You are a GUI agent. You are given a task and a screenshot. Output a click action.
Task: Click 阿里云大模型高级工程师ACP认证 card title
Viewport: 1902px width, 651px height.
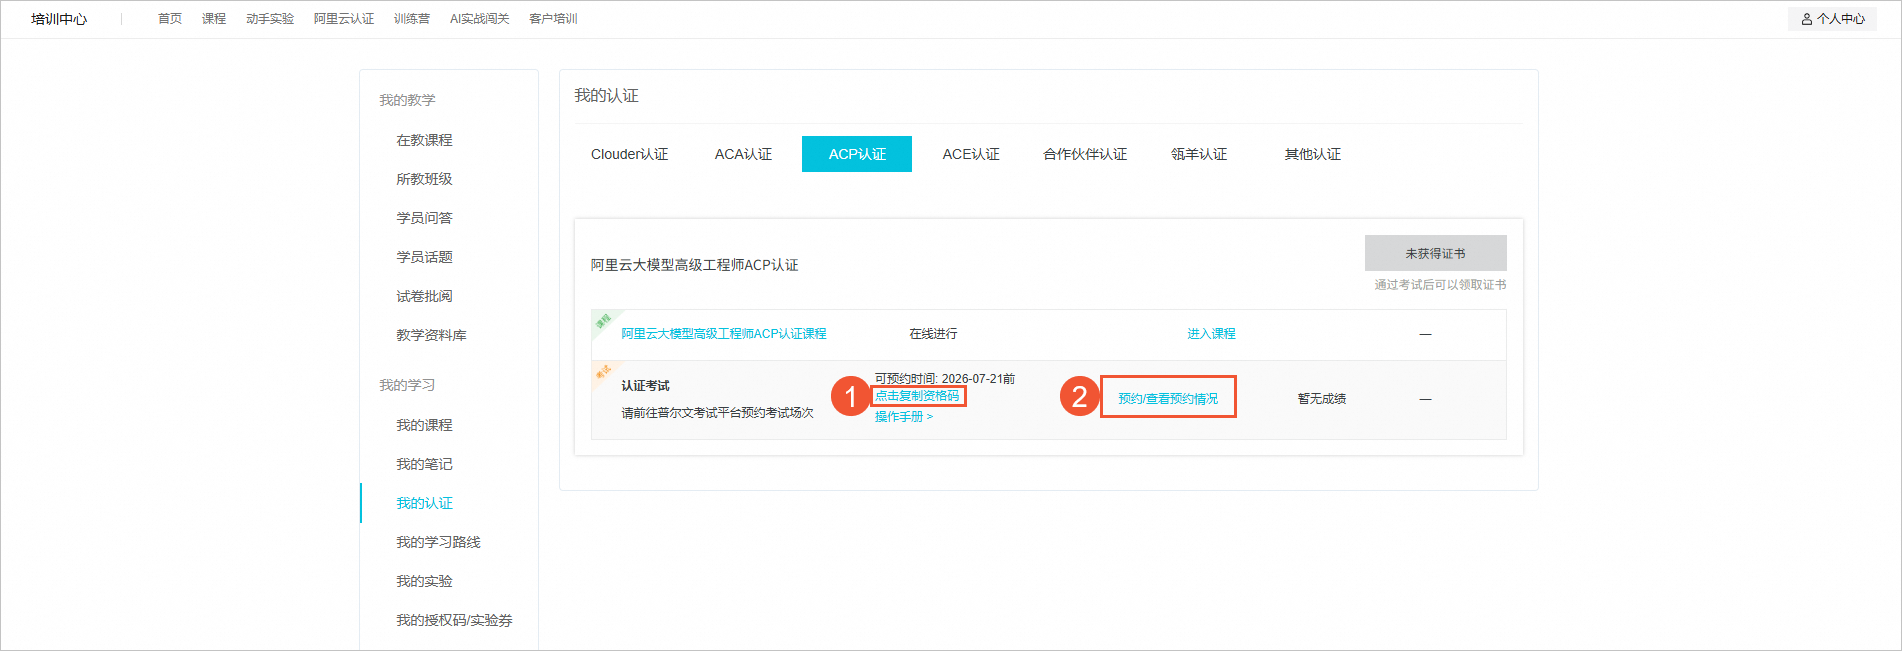tap(694, 265)
